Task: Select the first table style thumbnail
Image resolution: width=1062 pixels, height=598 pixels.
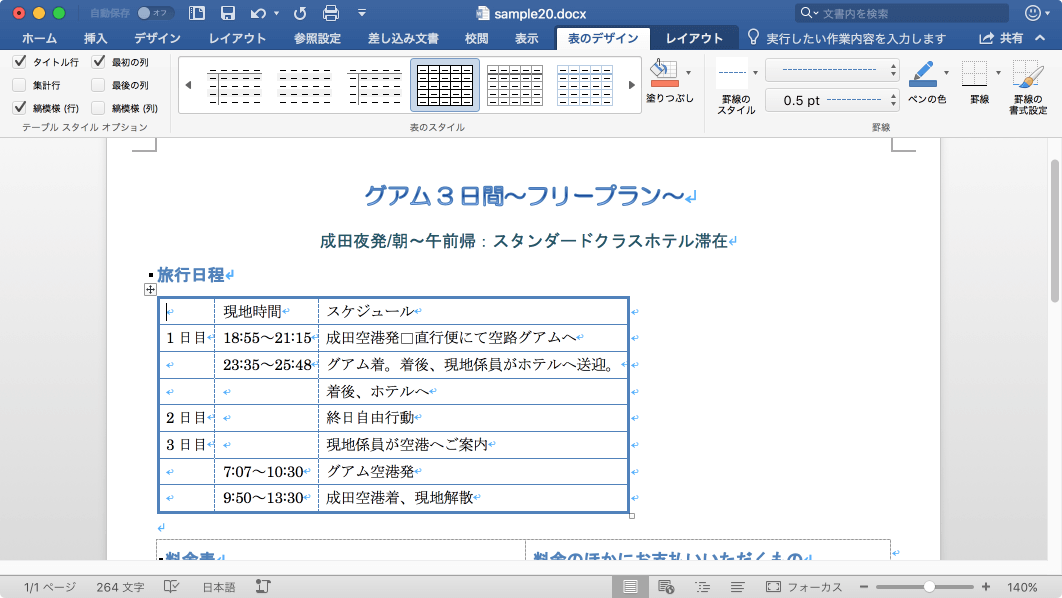Action: tap(234, 85)
